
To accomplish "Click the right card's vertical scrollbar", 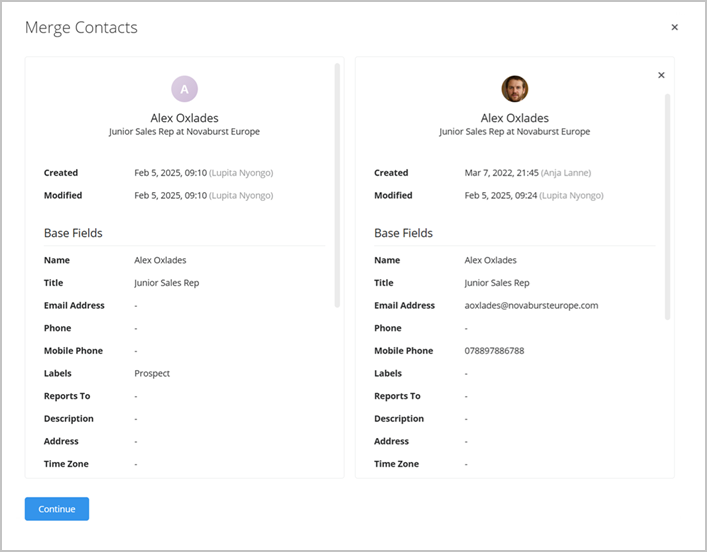I will 667,207.
